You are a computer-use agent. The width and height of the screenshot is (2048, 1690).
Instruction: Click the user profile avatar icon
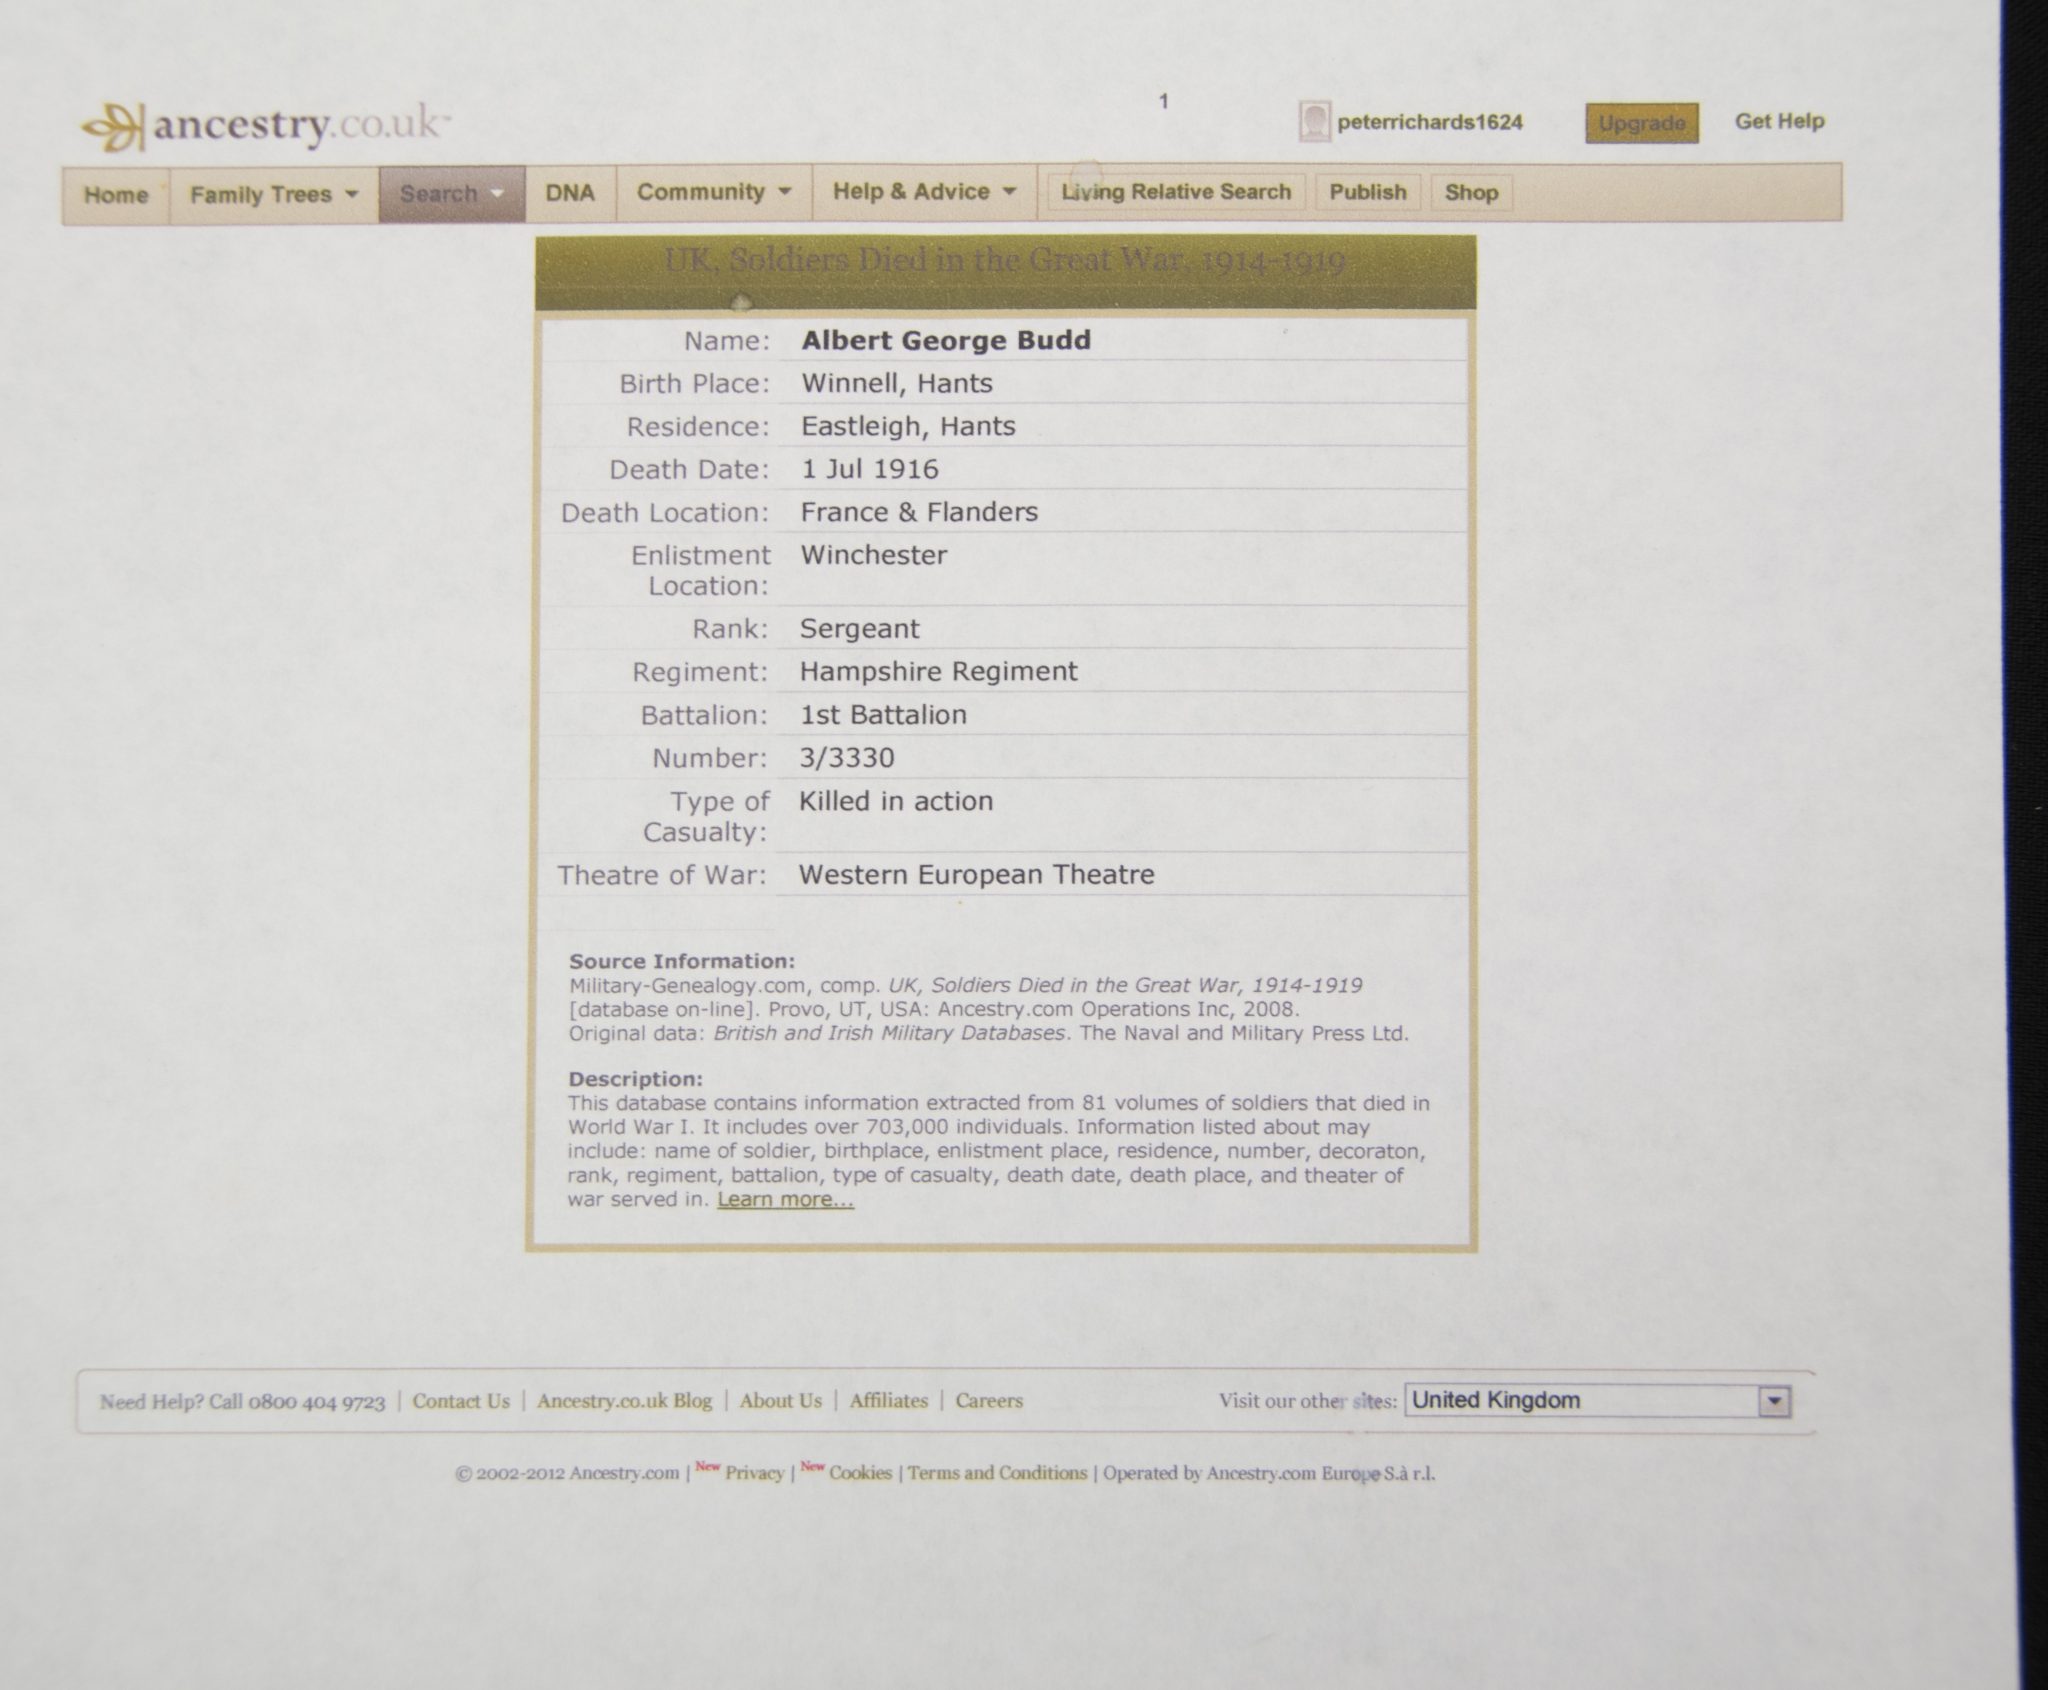coord(1314,122)
